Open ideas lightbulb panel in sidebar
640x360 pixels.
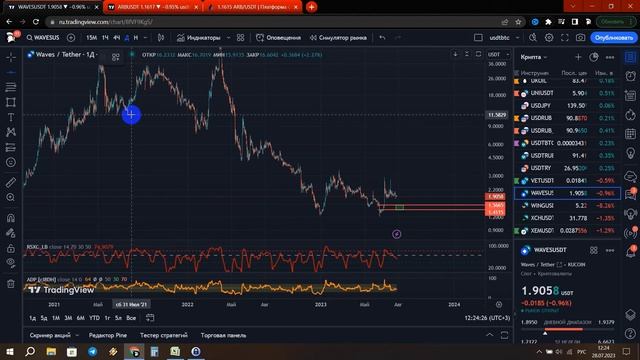point(631,153)
